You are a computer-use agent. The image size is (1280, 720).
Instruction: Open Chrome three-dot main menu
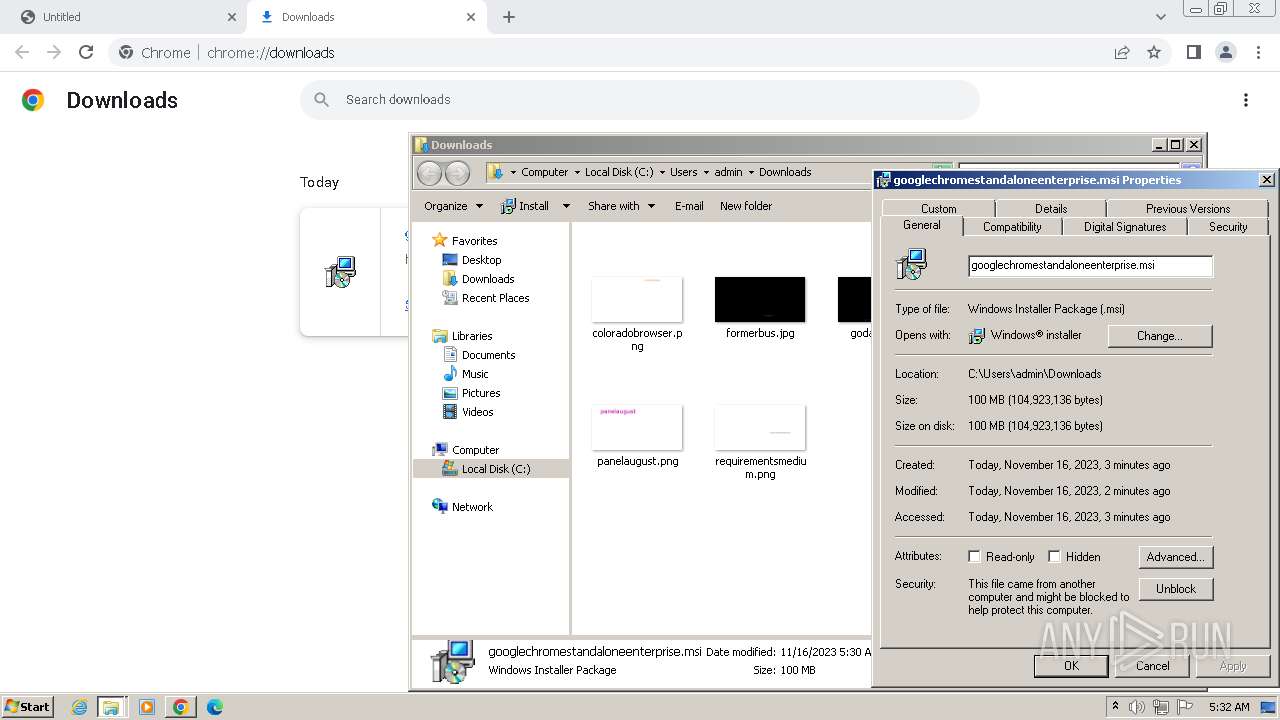click(x=1259, y=52)
